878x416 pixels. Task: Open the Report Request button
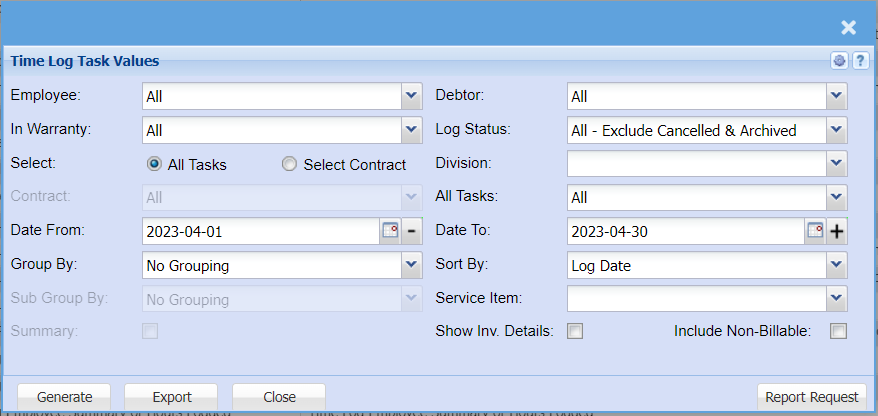click(x=811, y=397)
